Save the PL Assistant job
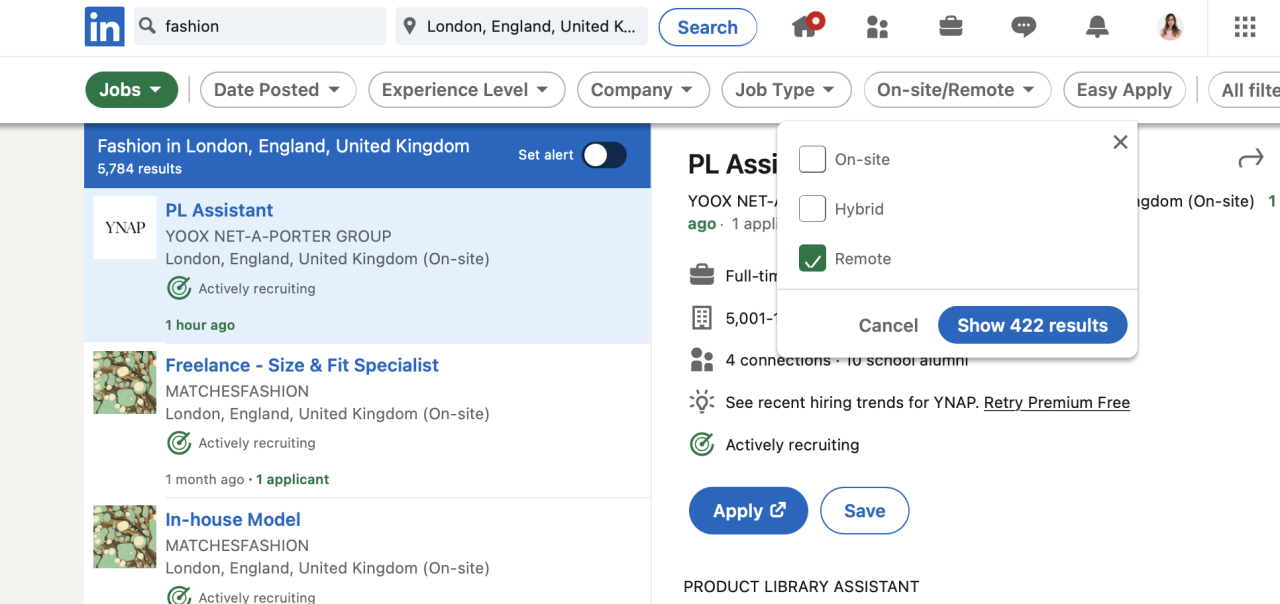 point(865,511)
